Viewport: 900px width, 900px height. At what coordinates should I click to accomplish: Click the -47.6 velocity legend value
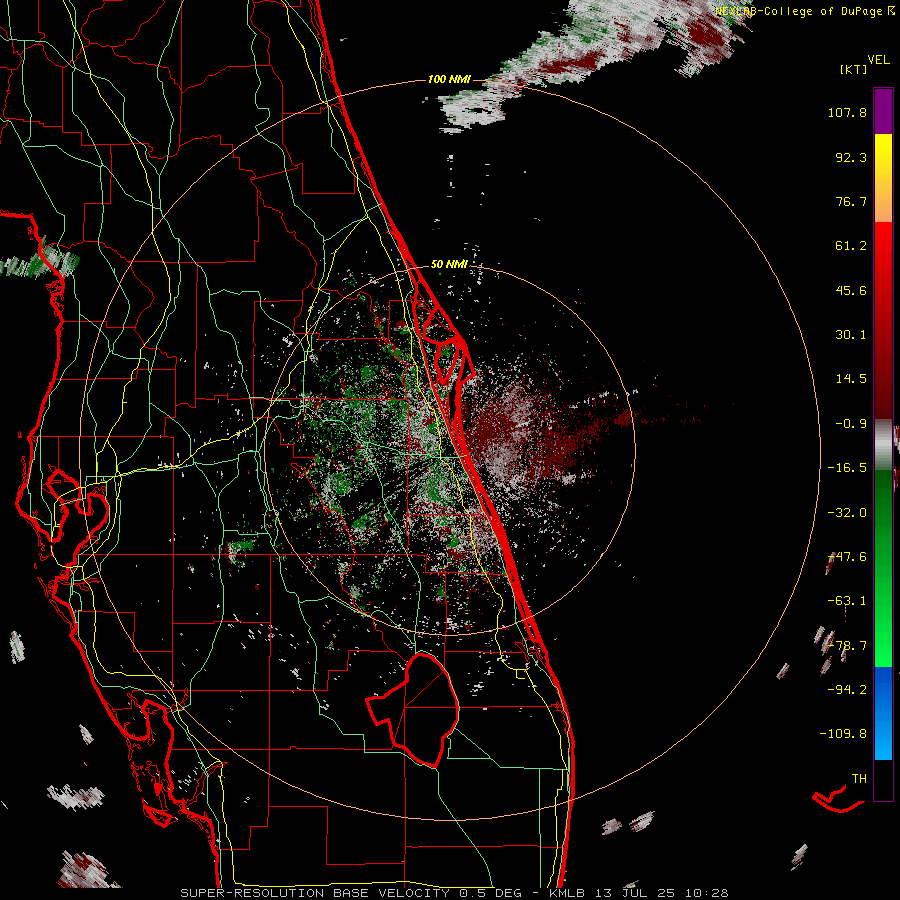[x=847, y=557]
